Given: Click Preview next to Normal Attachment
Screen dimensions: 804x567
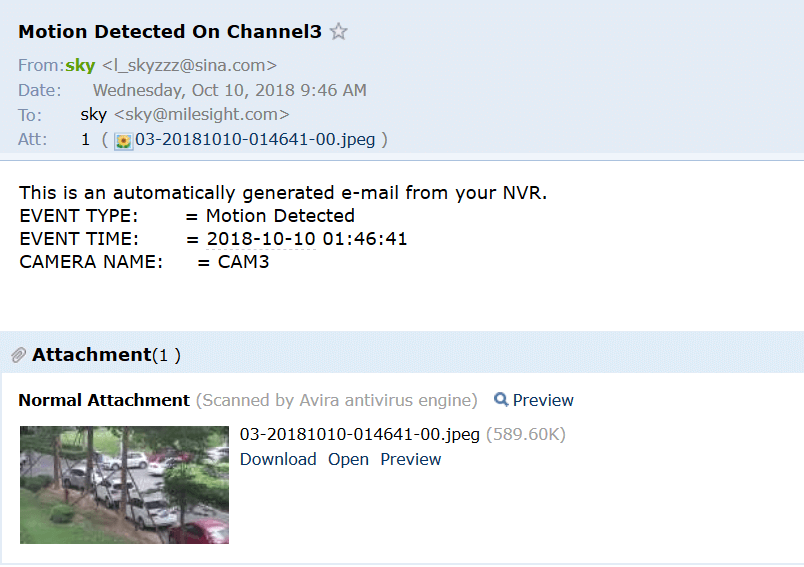Looking at the screenshot, I should 542,400.
